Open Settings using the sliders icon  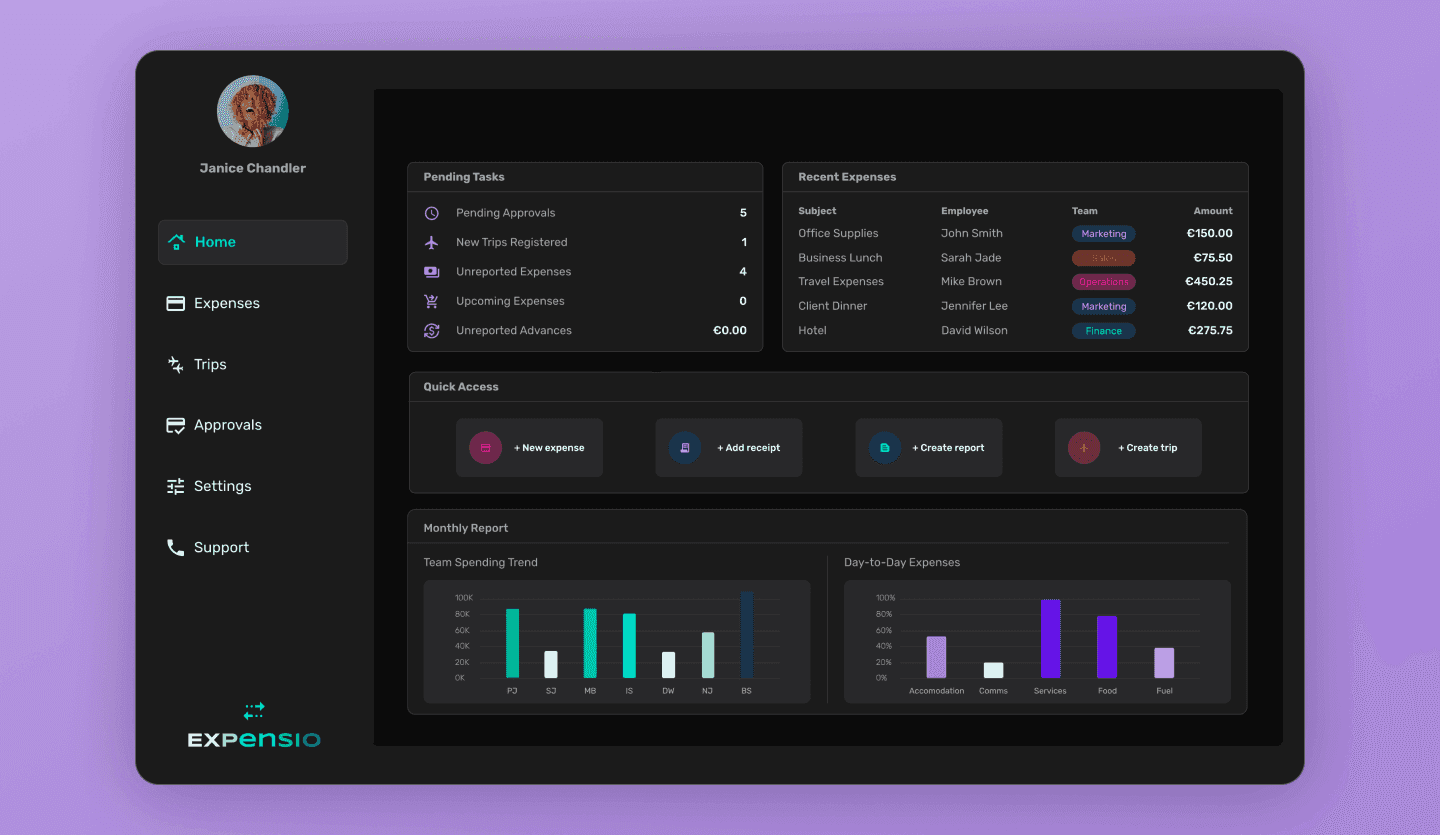[x=176, y=485]
